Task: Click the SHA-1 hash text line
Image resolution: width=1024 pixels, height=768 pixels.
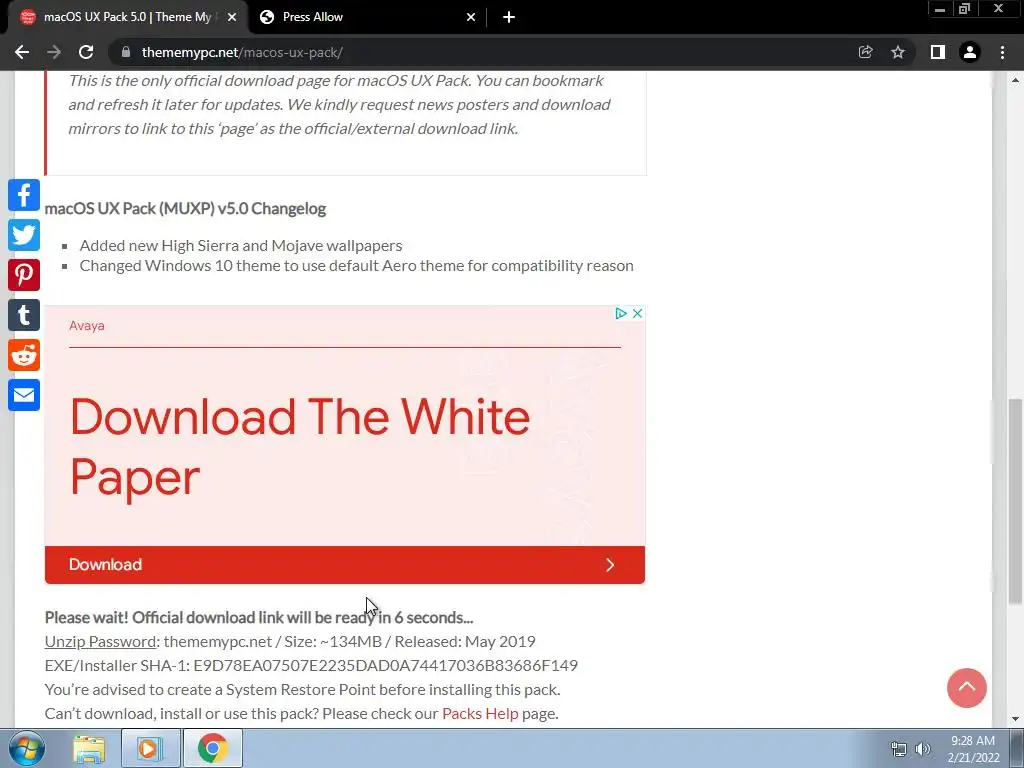Action: (x=311, y=665)
